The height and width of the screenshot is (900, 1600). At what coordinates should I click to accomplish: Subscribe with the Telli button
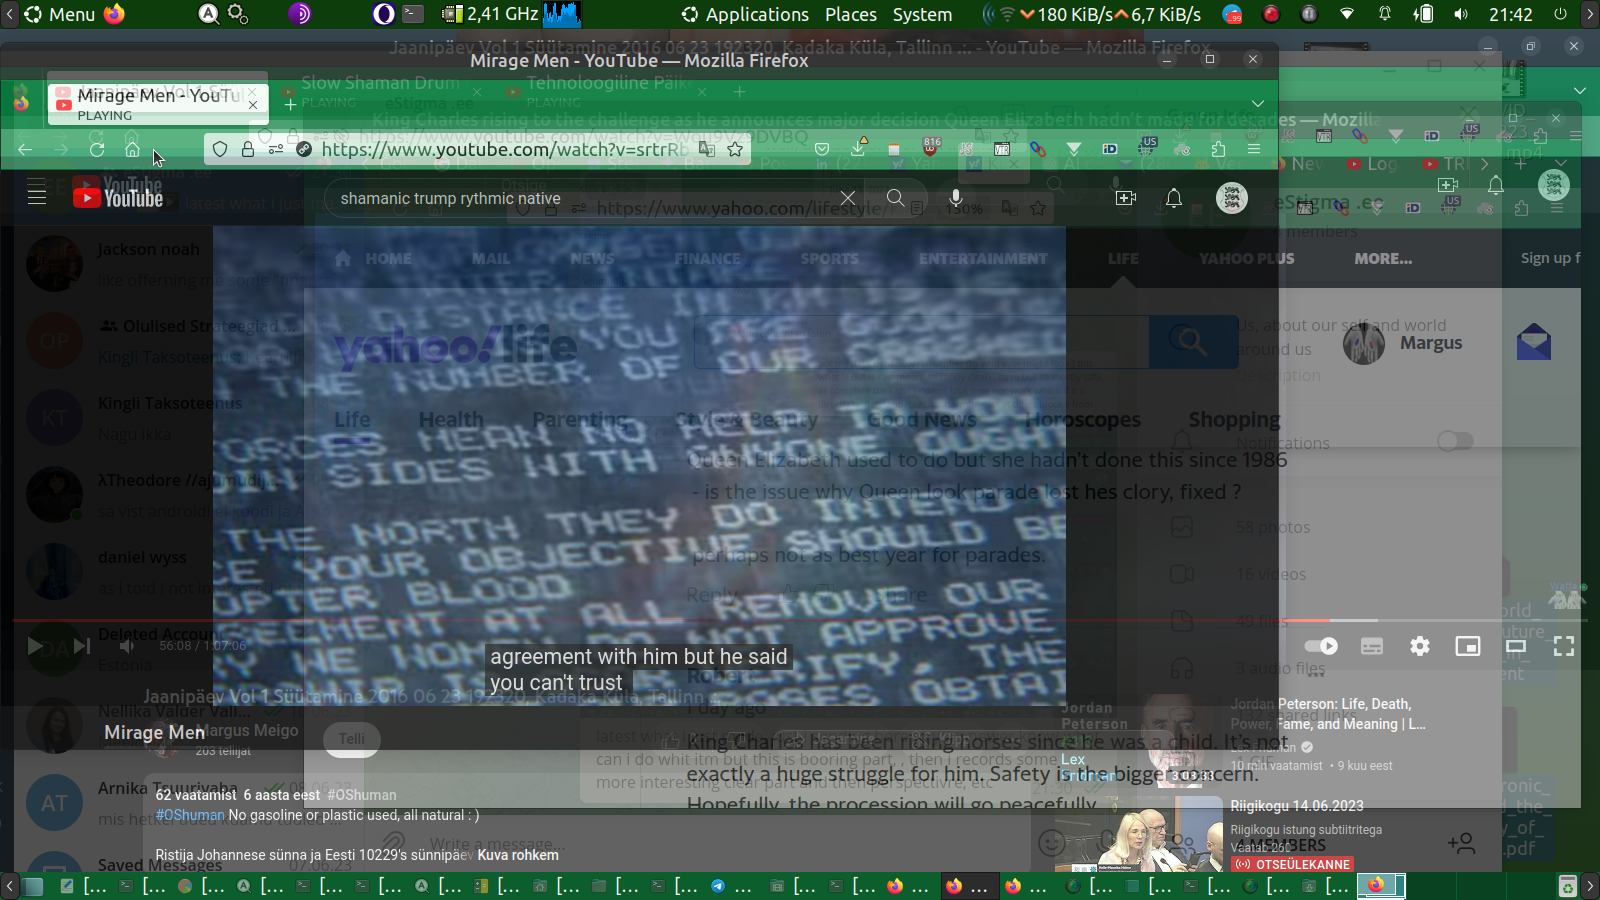pos(352,739)
